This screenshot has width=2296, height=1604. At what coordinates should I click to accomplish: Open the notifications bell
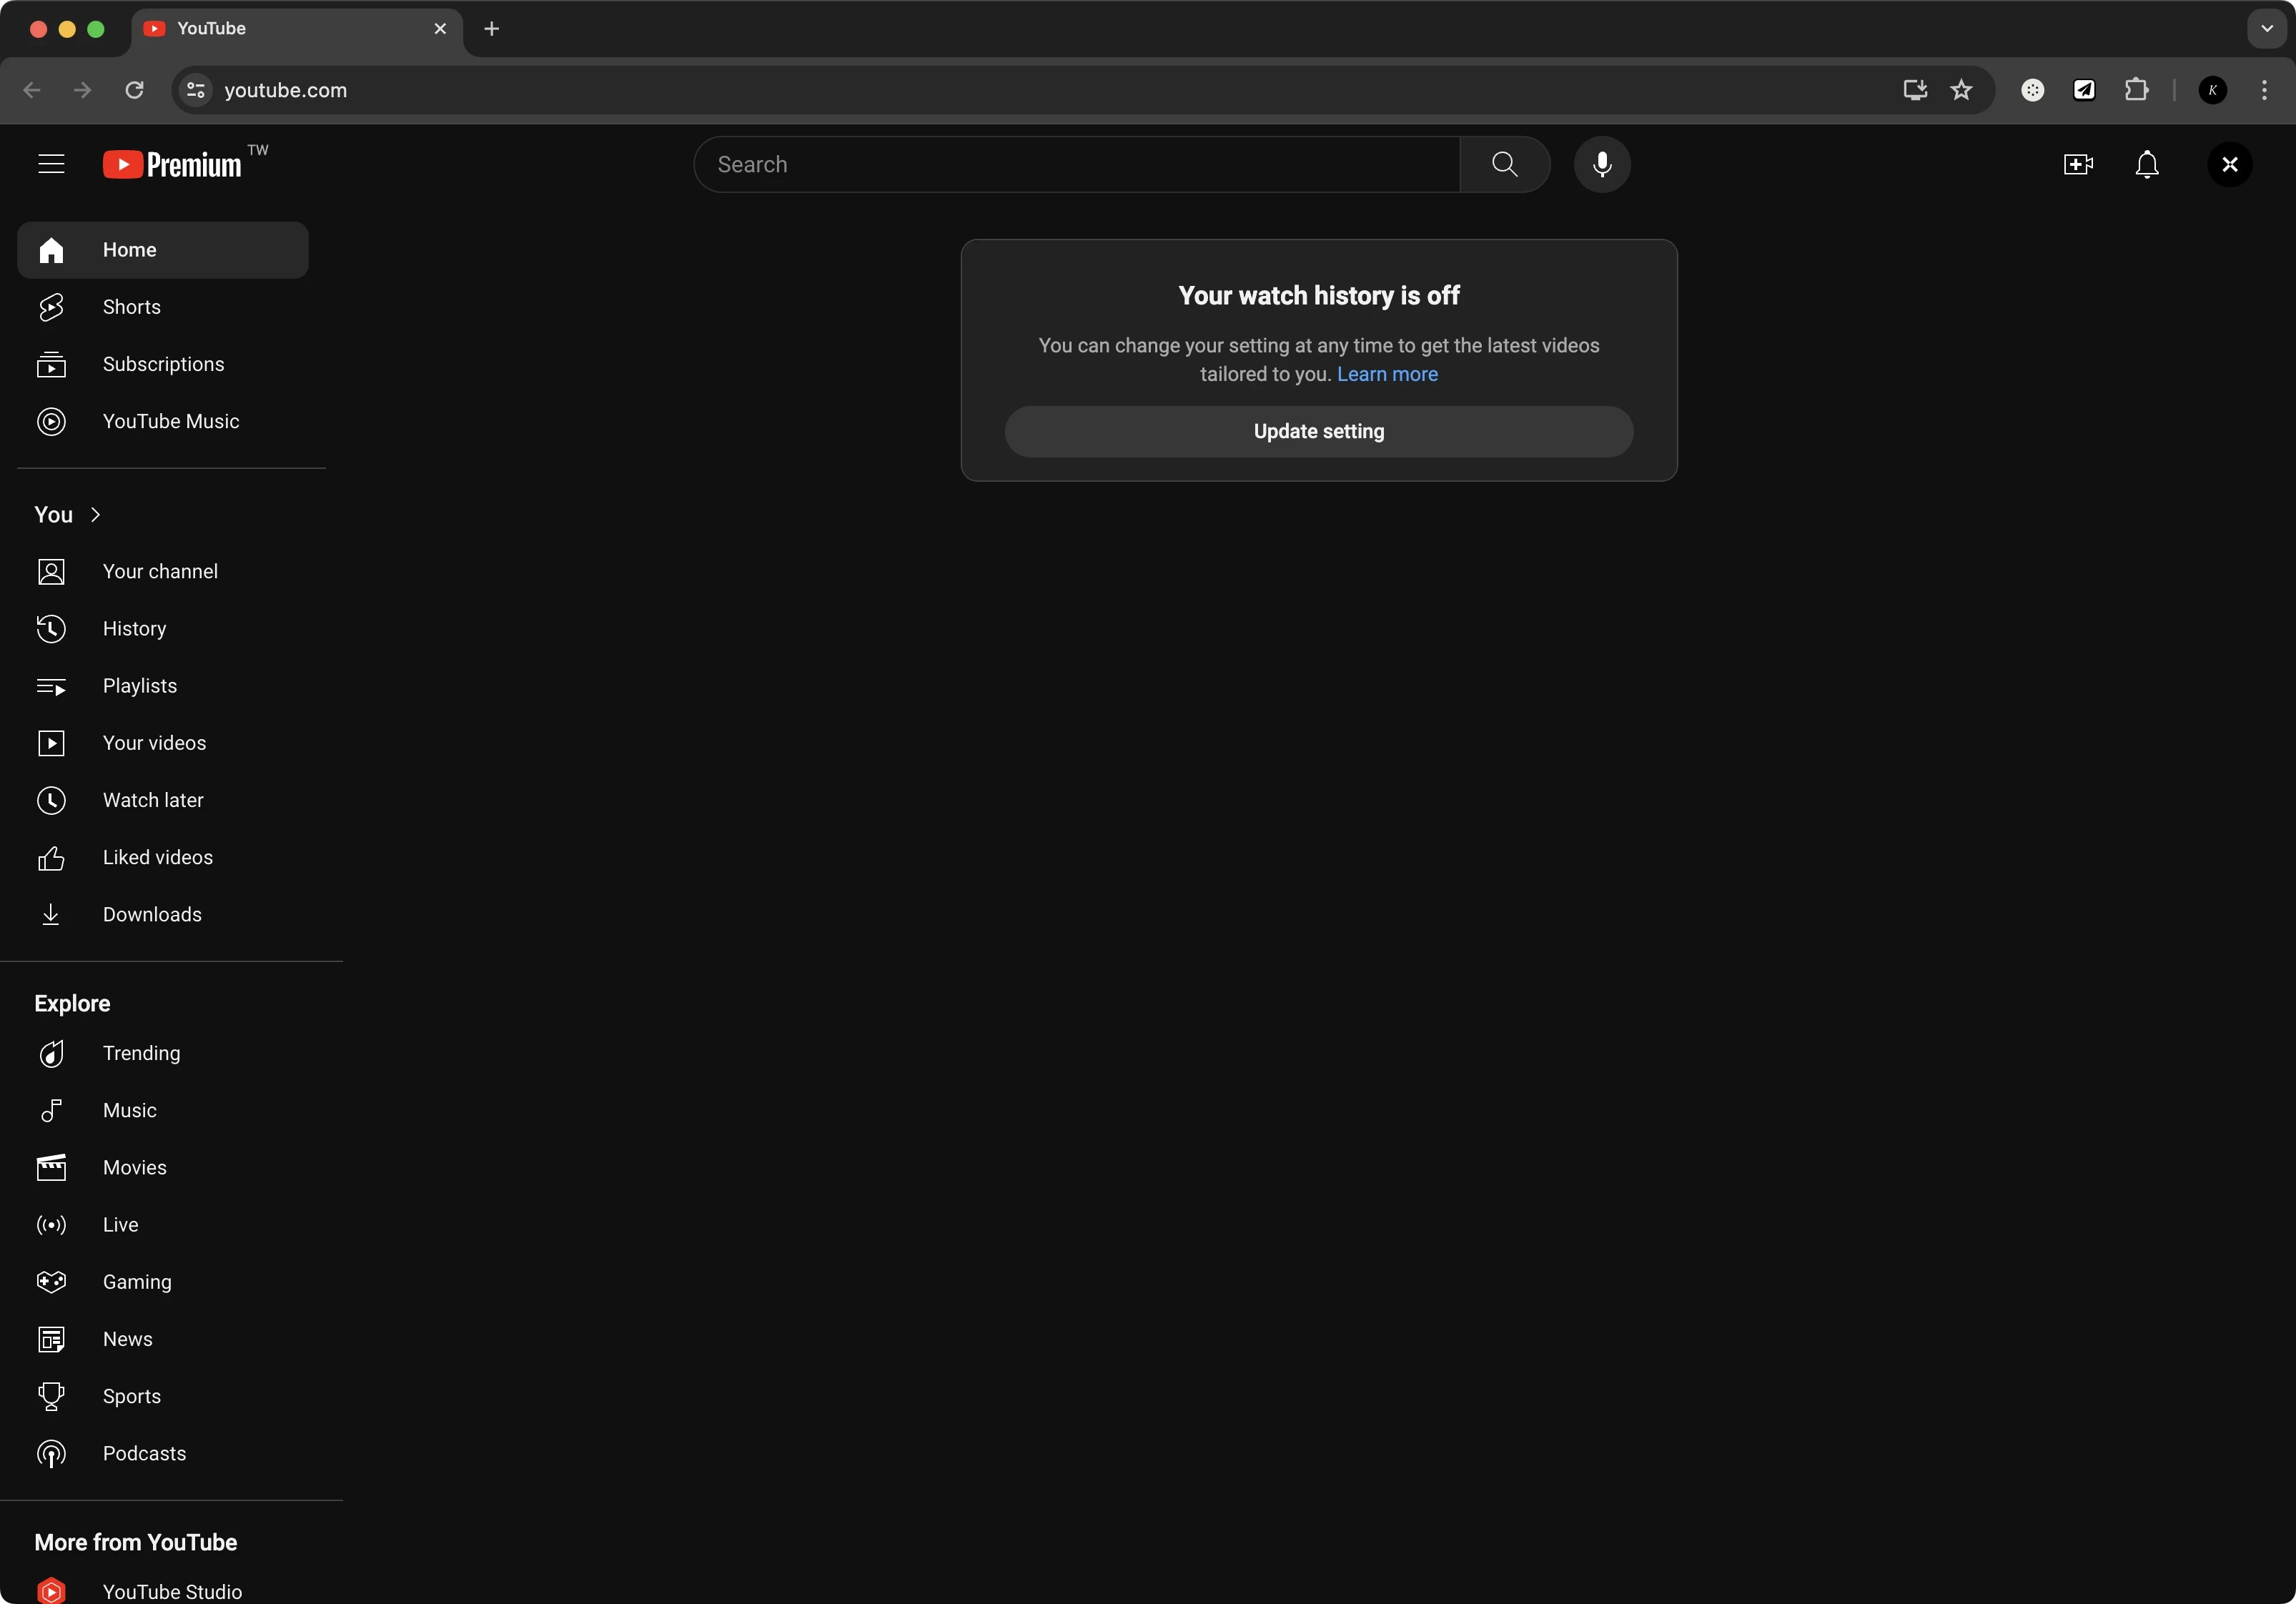2147,164
